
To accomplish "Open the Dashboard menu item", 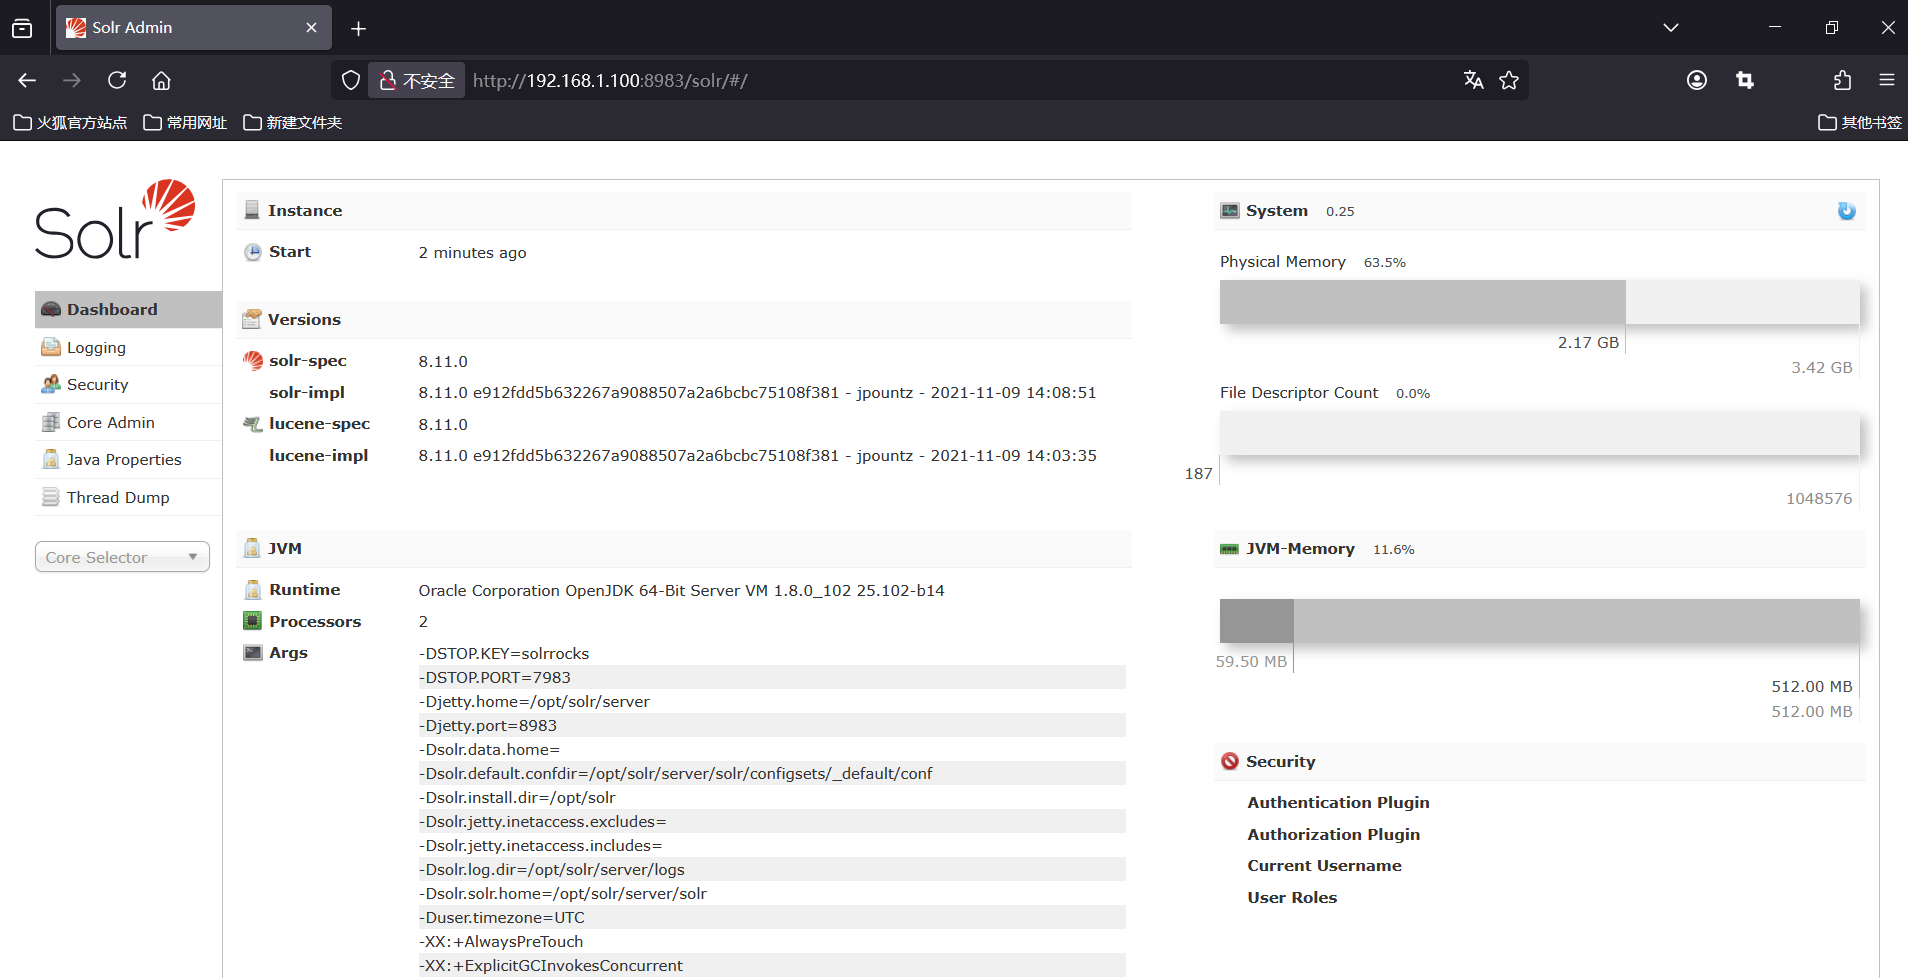I will click(128, 310).
